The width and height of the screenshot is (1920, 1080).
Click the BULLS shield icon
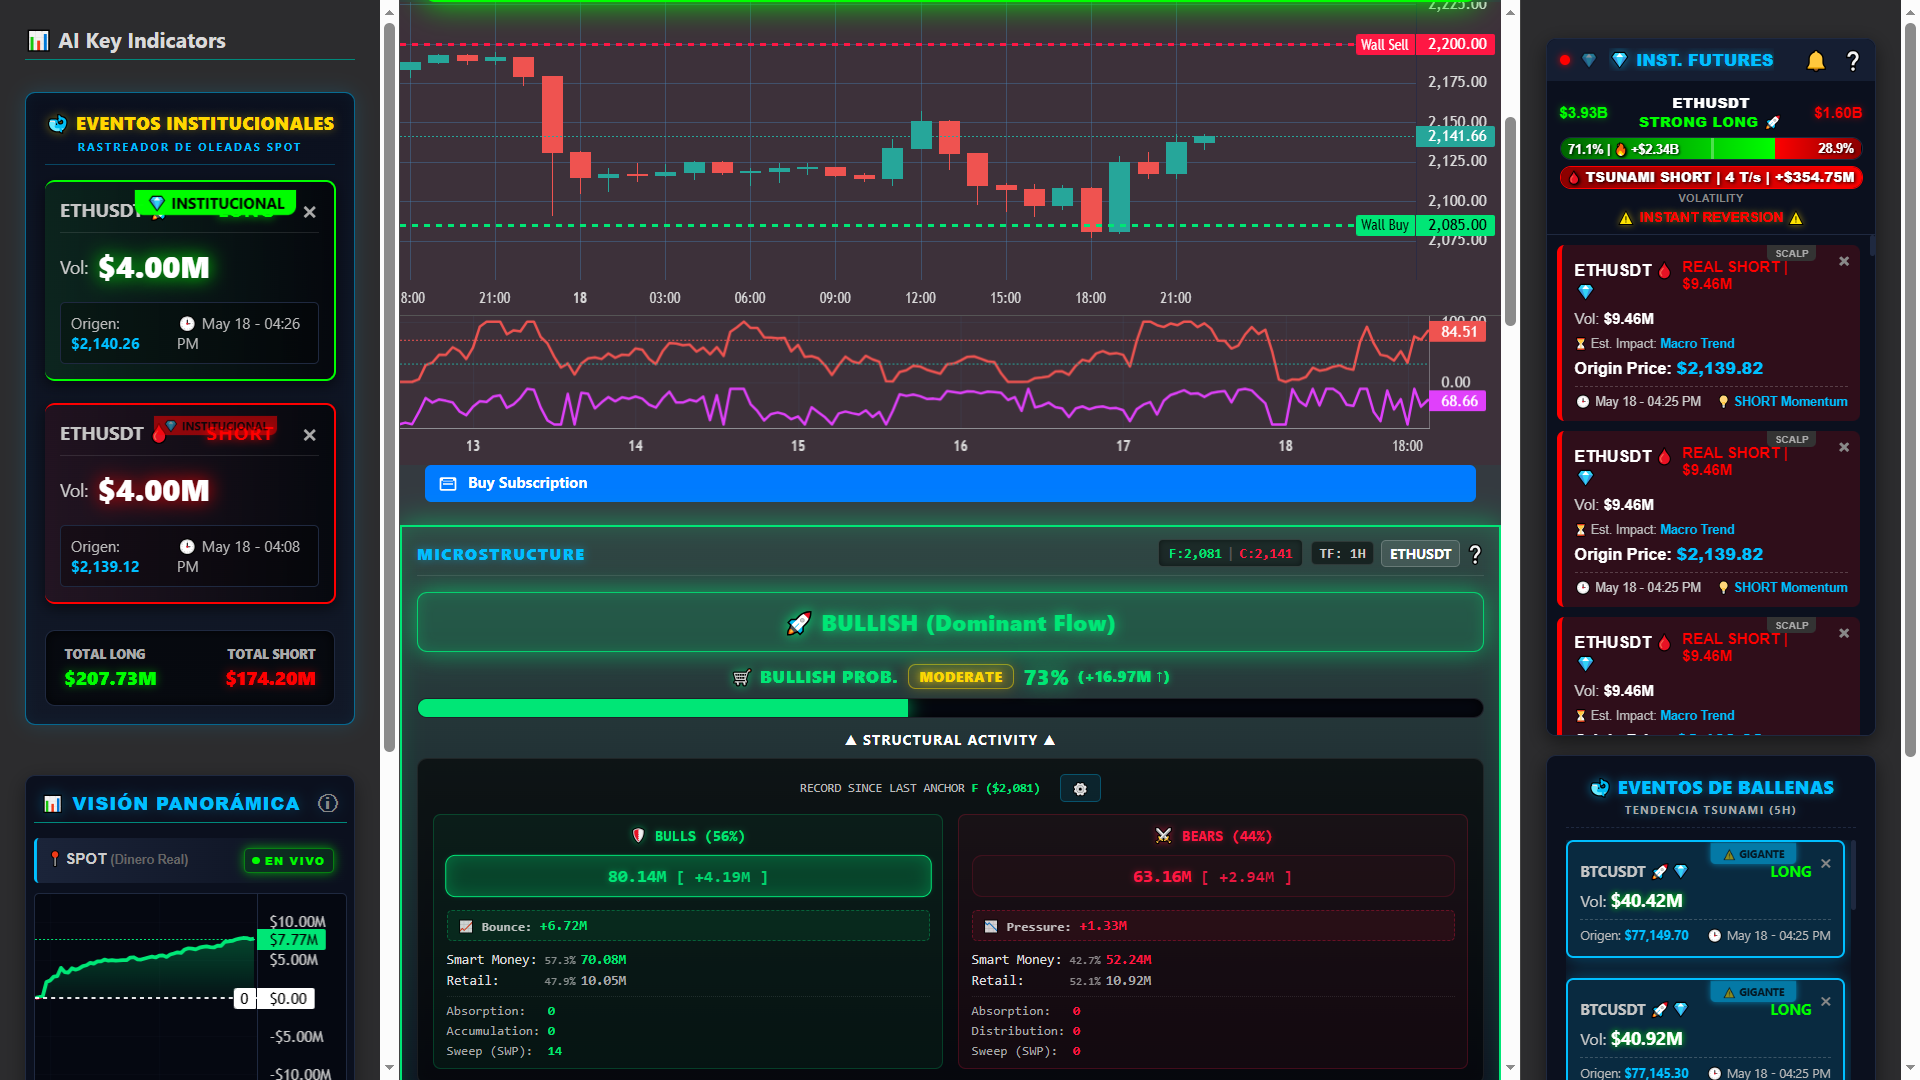pos(638,836)
